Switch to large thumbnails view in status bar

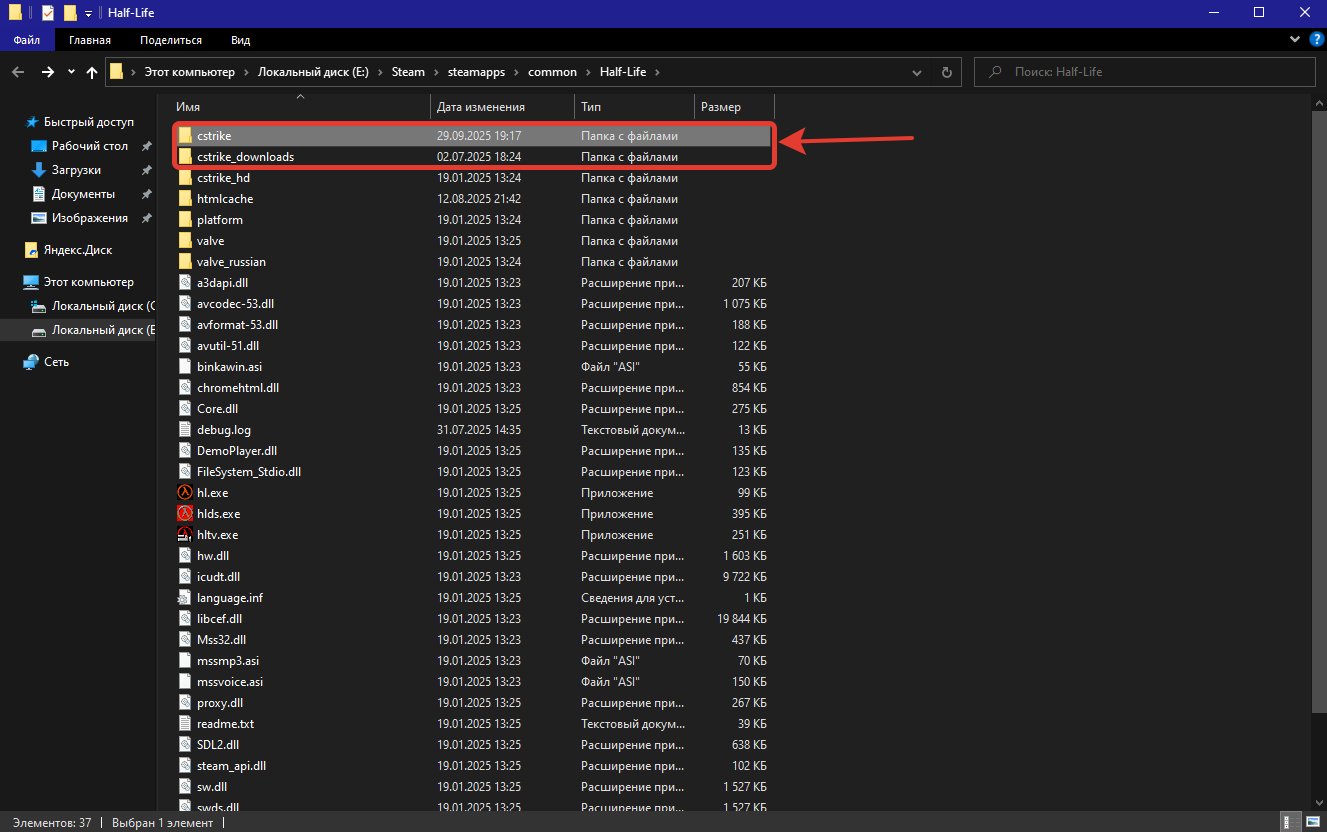pos(1311,822)
